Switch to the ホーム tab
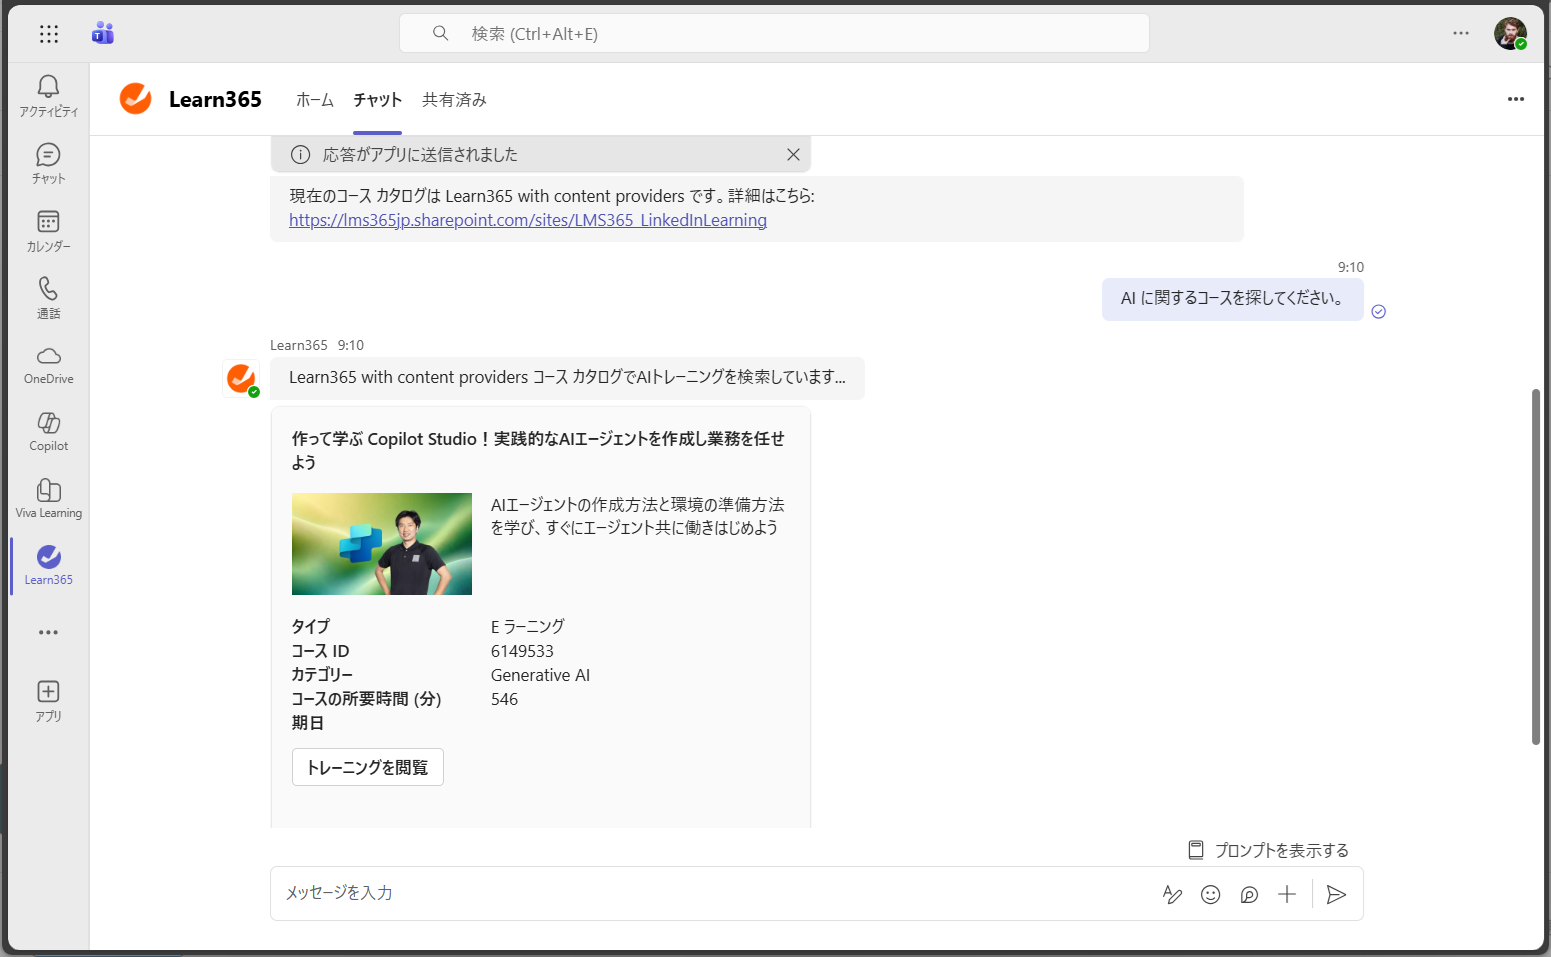This screenshot has height=957, width=1551. tap(315, 100)
